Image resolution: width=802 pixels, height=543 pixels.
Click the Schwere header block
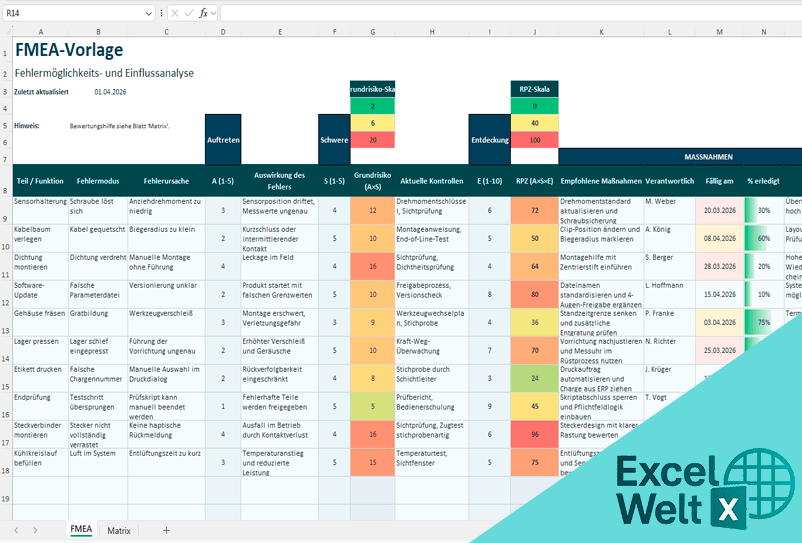coord(335,140)
